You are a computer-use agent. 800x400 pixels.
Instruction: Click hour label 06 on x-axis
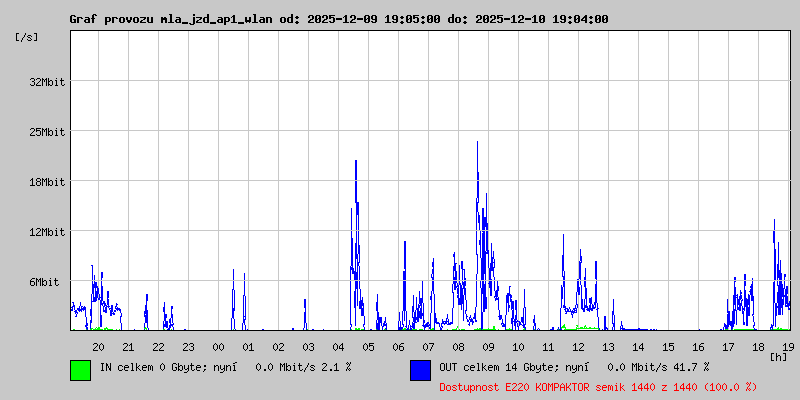[x=398, y=347]
